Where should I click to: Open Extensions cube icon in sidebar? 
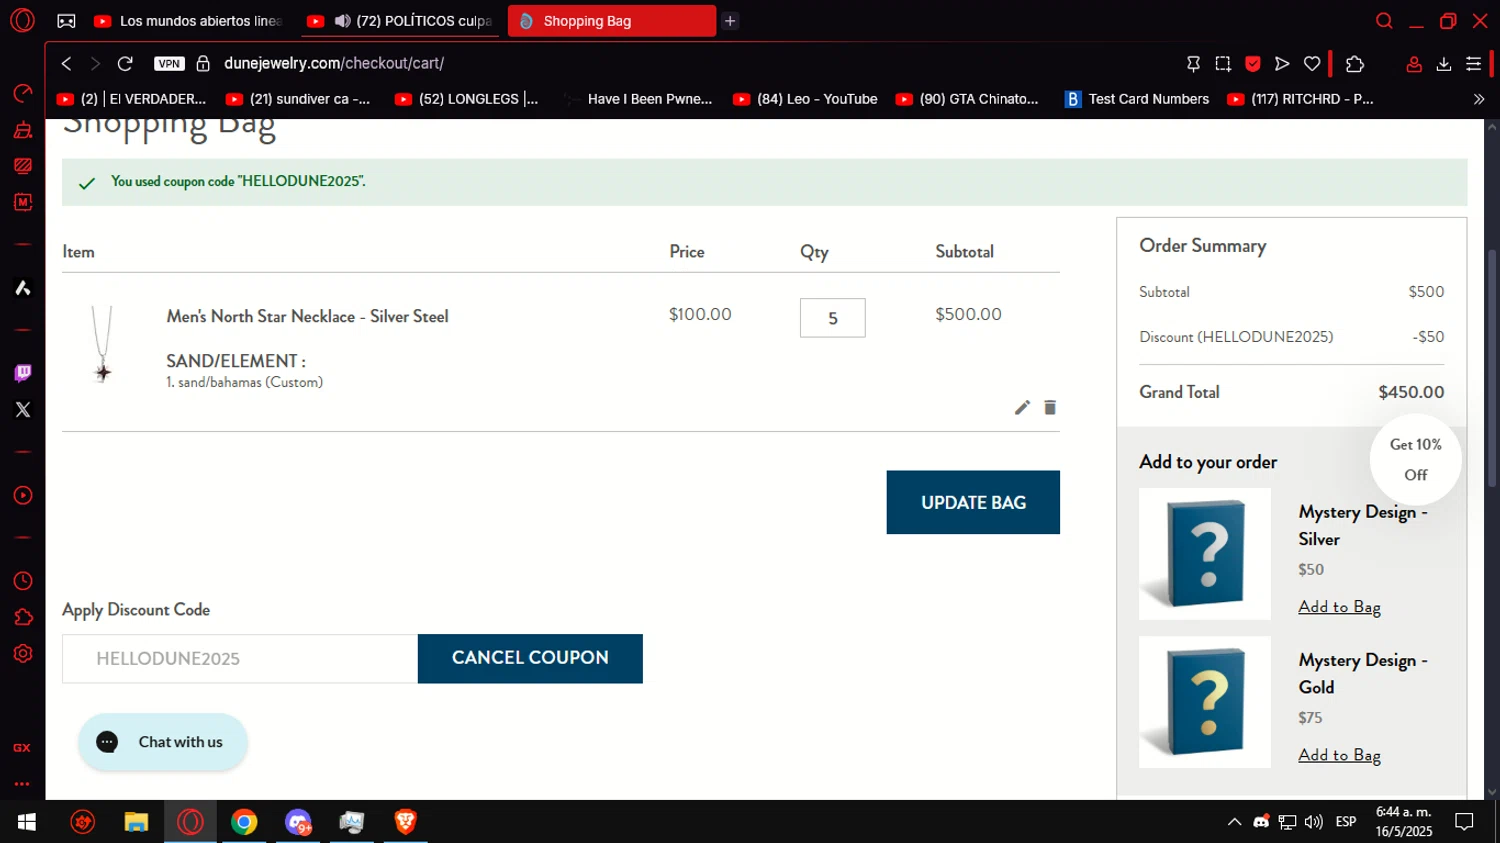pyautogui.click(x=23, y=617)
